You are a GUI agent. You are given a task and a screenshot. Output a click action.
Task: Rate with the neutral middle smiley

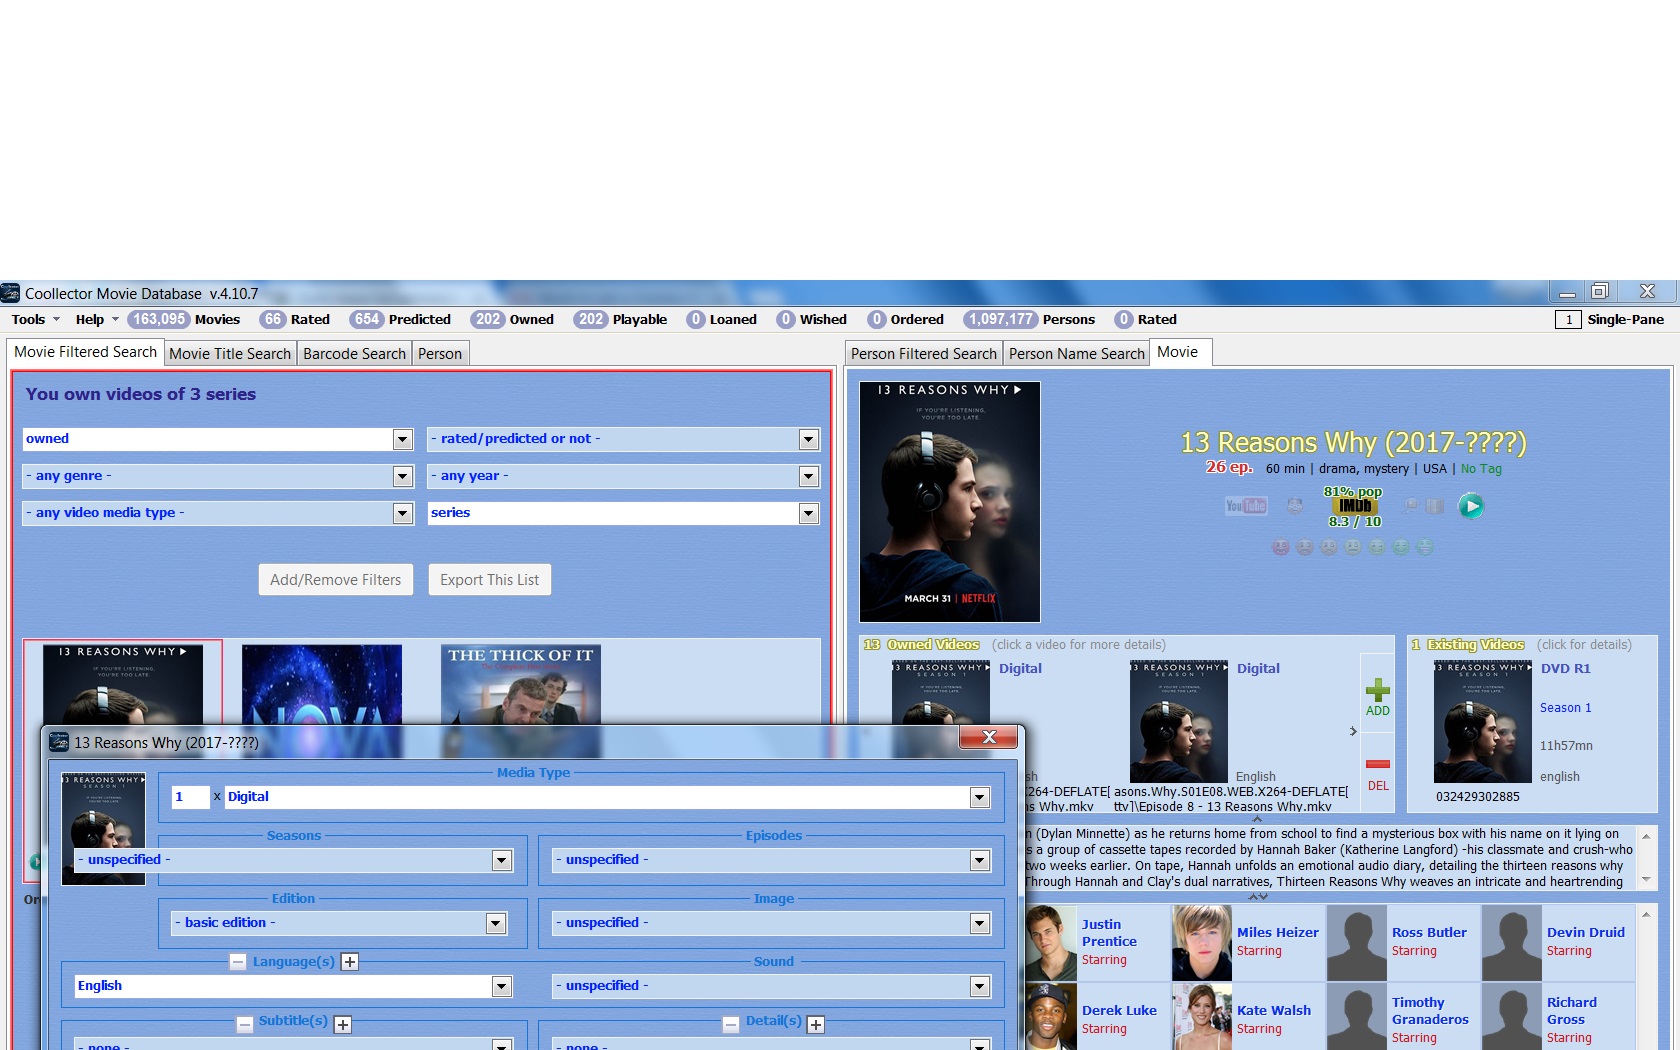click(x=1353, y=547)
